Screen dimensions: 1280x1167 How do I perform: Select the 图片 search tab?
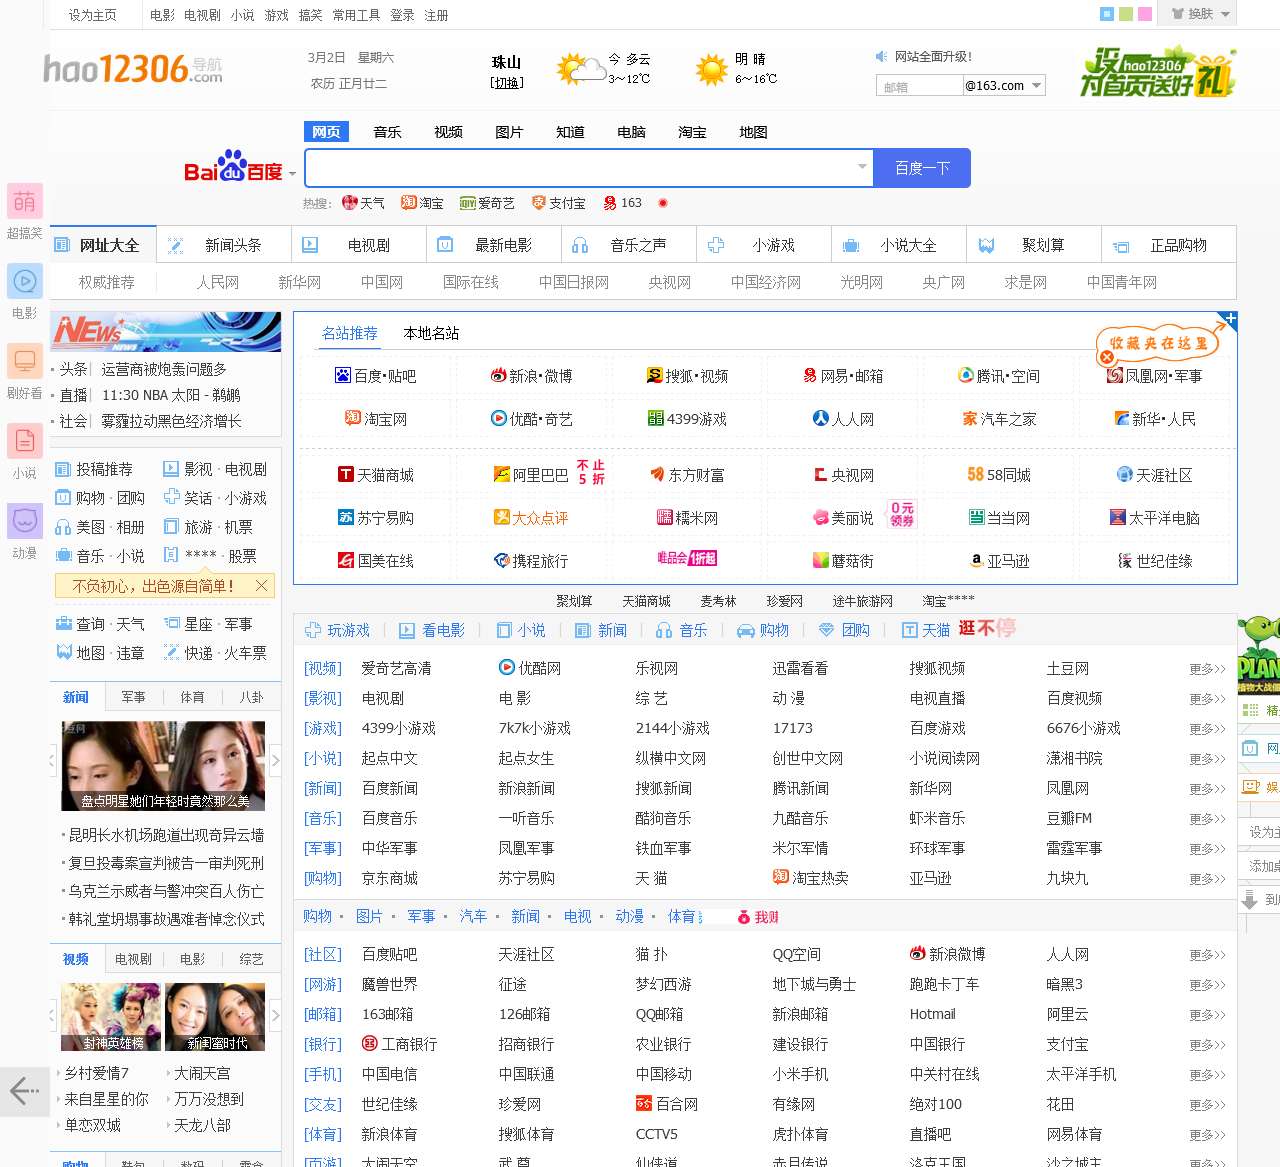coord(509,132)
